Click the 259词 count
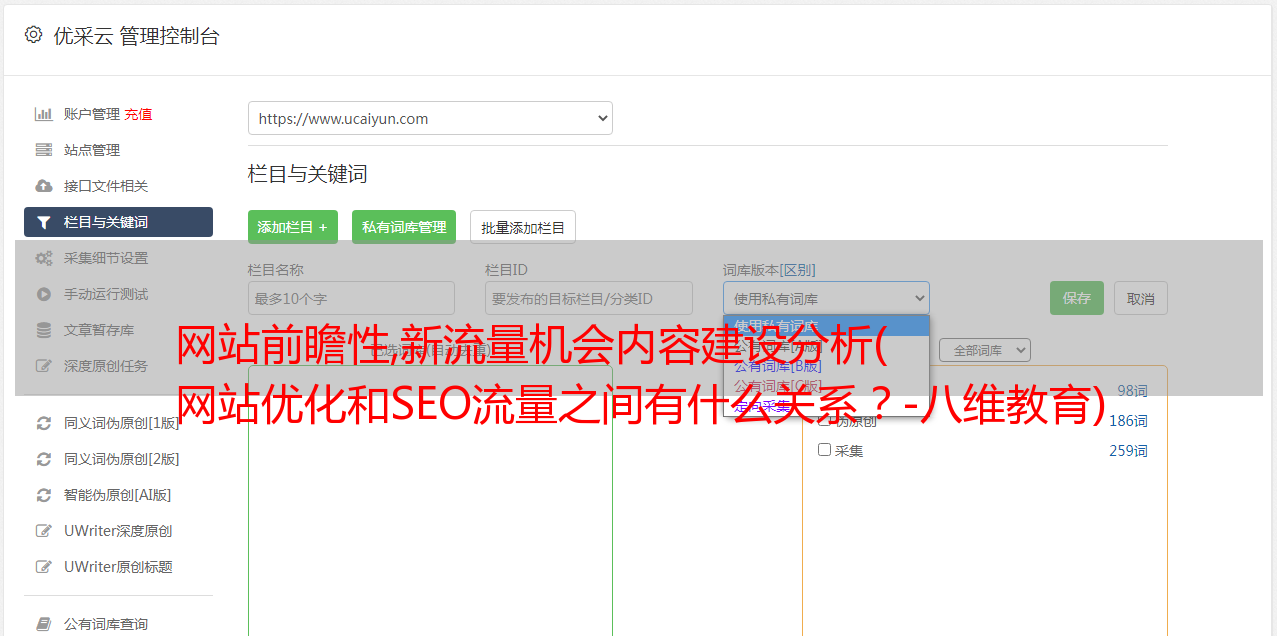This screenshot has width=1277, height=636. click(x=1128, y=451)
